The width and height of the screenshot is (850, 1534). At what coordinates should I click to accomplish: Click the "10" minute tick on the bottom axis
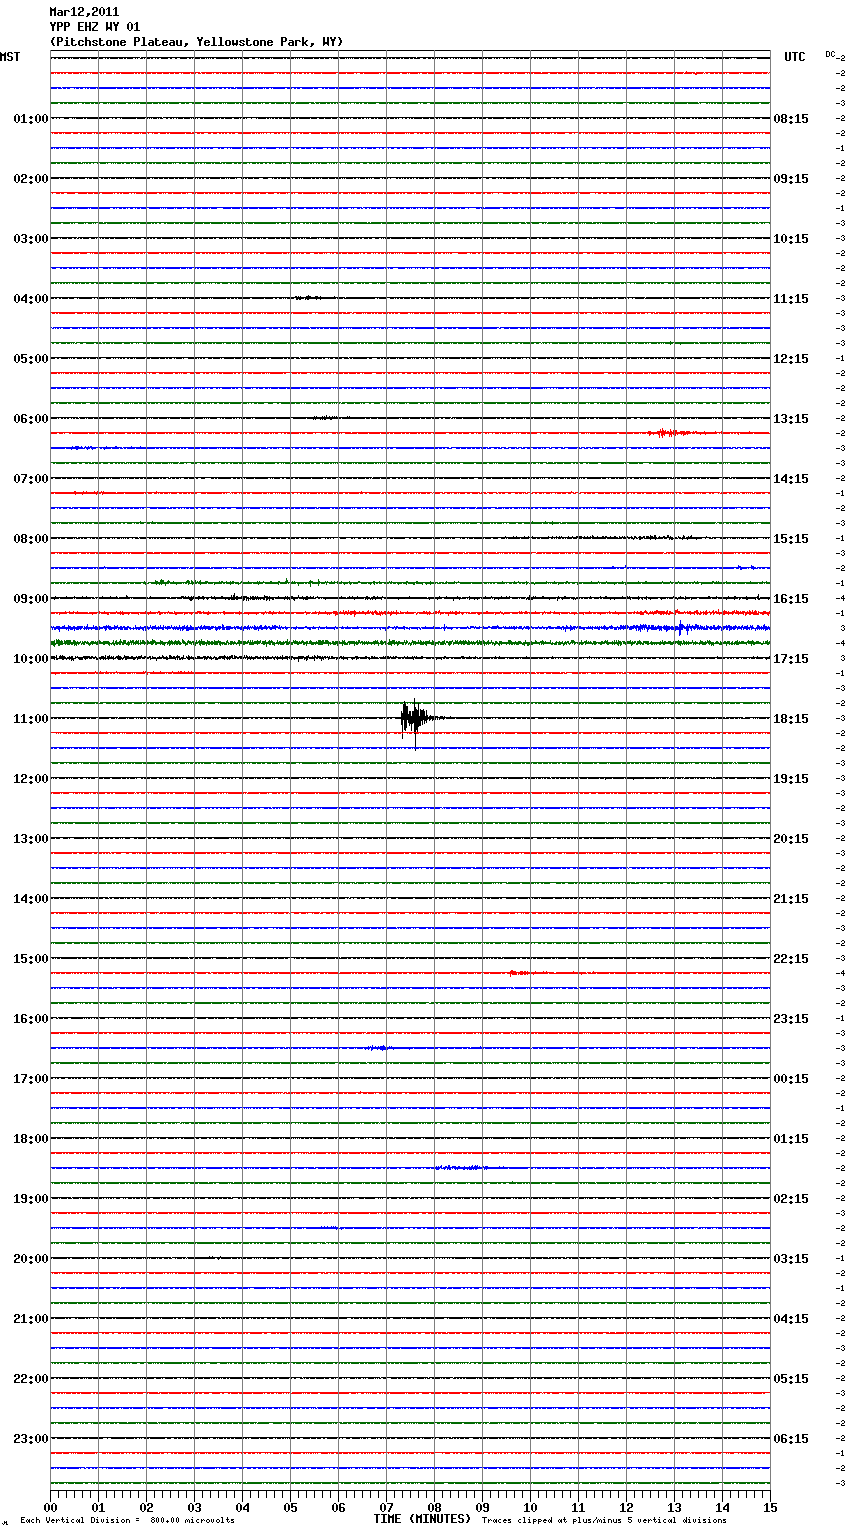[x=530, y=1507]
